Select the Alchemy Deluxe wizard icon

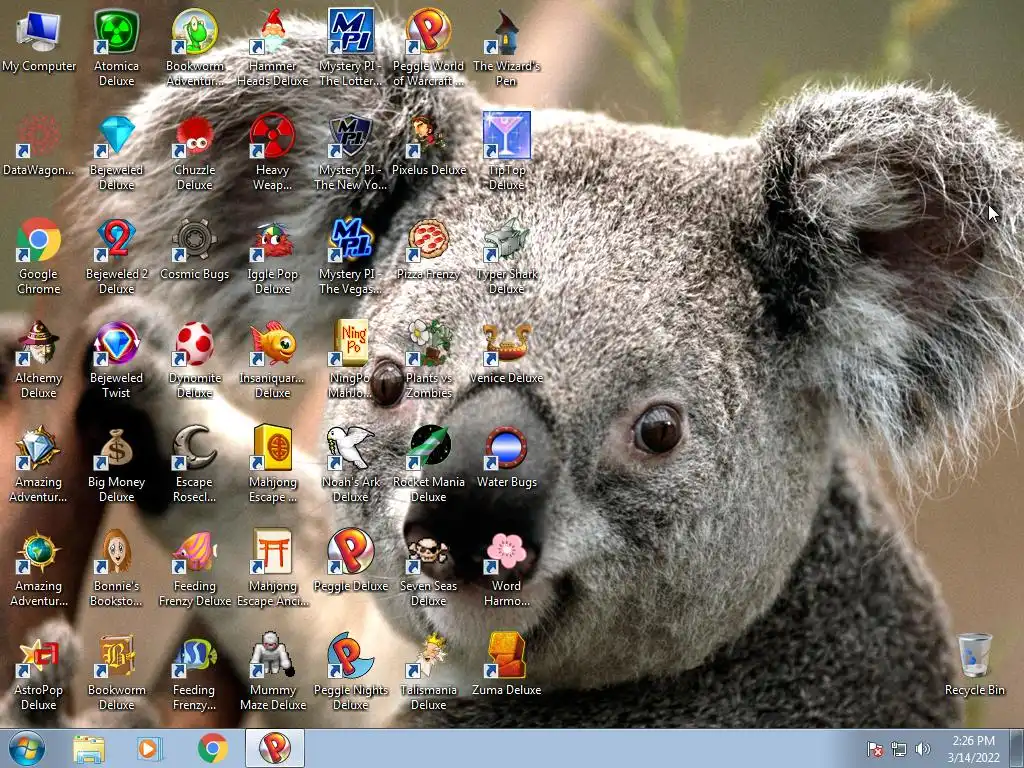click(x=39, y=344)
